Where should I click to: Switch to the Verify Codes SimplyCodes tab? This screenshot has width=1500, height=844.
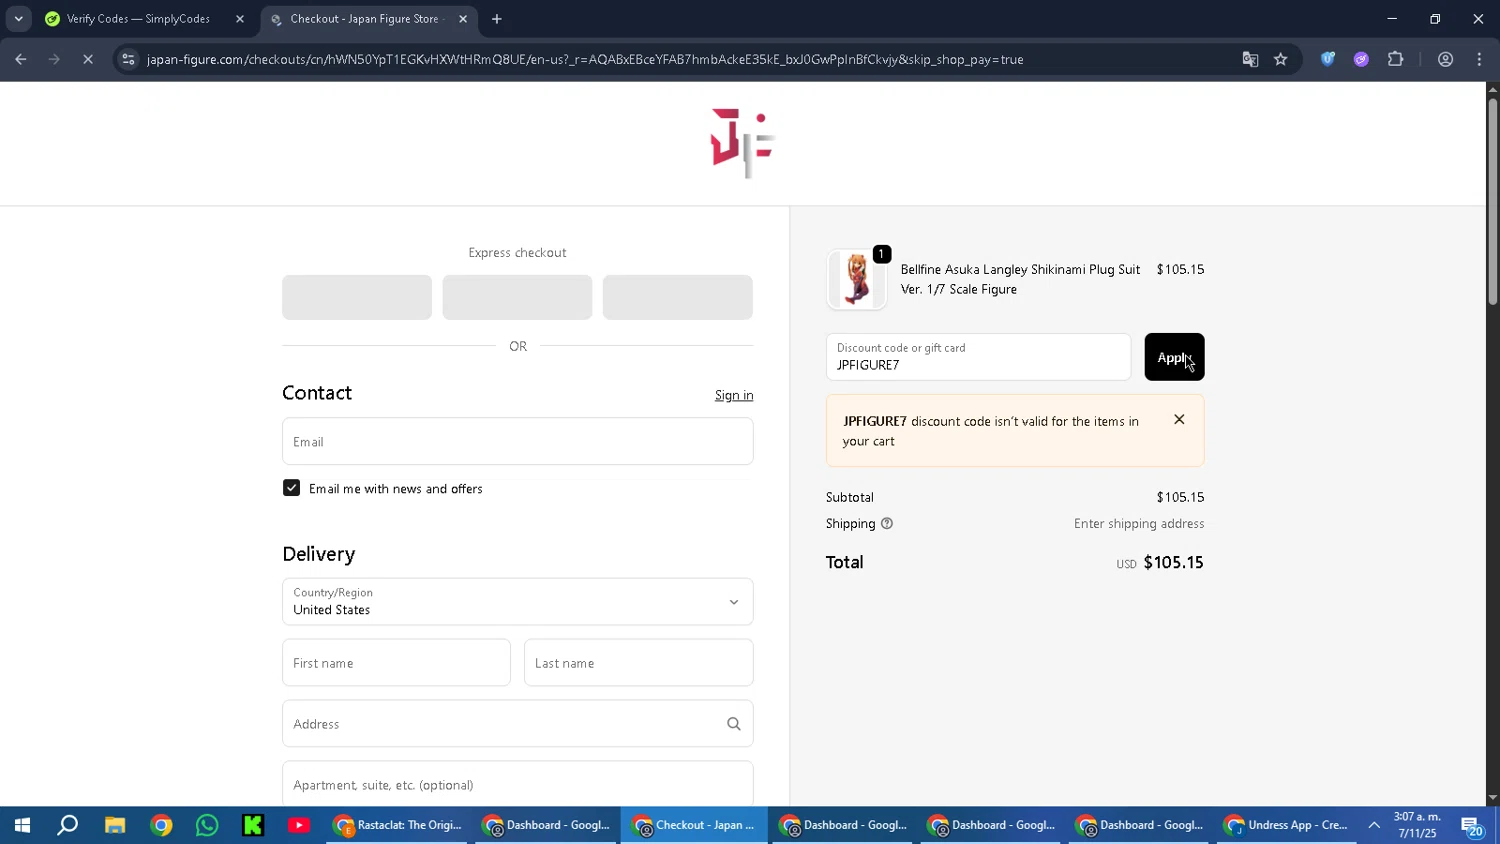(x=138, y=19)
